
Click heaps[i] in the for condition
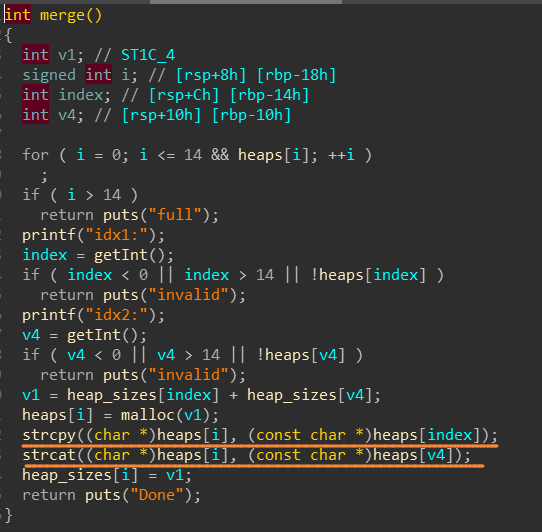point(273,155)
